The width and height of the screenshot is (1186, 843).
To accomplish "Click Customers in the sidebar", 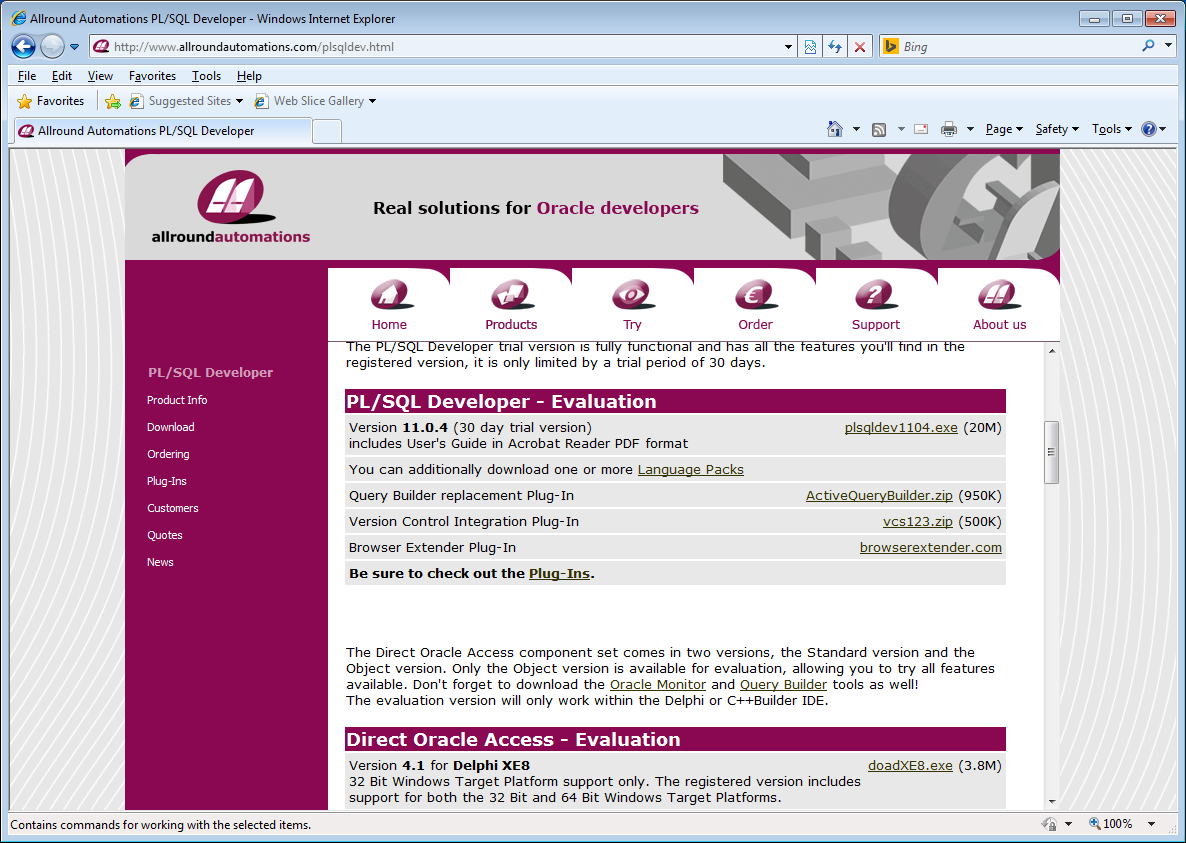I will [x=172, y=508].
